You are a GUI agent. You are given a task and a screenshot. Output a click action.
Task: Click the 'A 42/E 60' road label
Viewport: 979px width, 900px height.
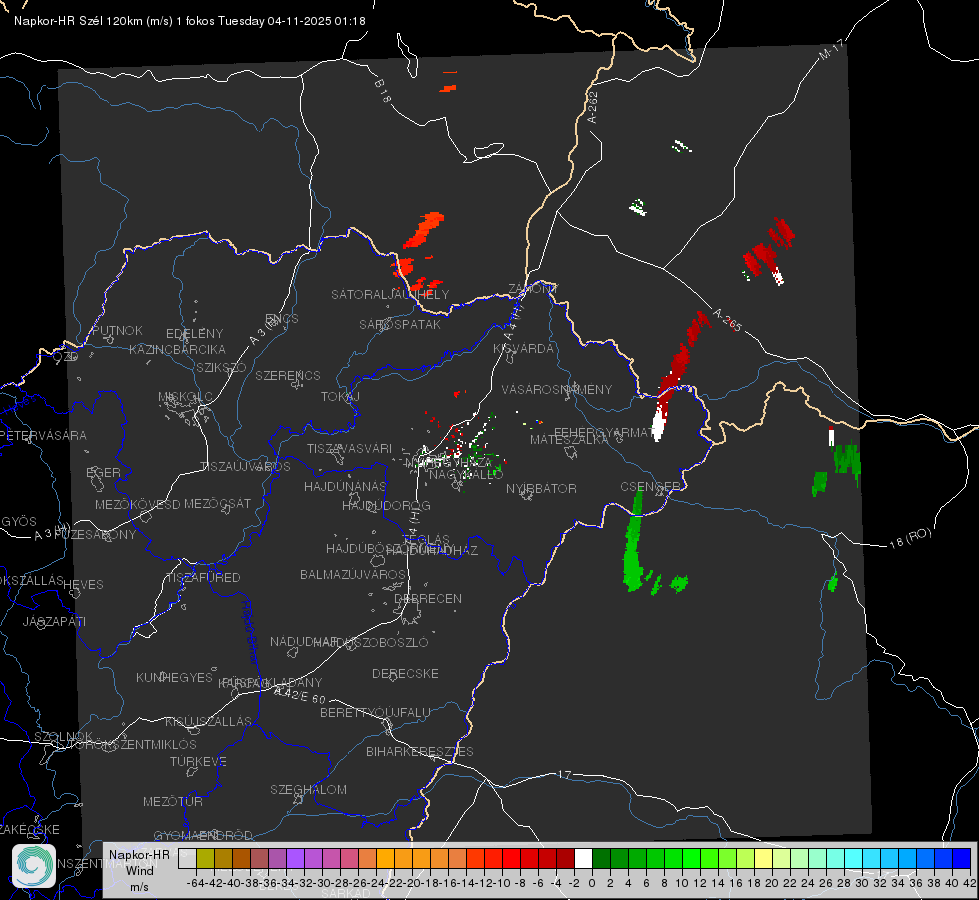pos(300,695)
